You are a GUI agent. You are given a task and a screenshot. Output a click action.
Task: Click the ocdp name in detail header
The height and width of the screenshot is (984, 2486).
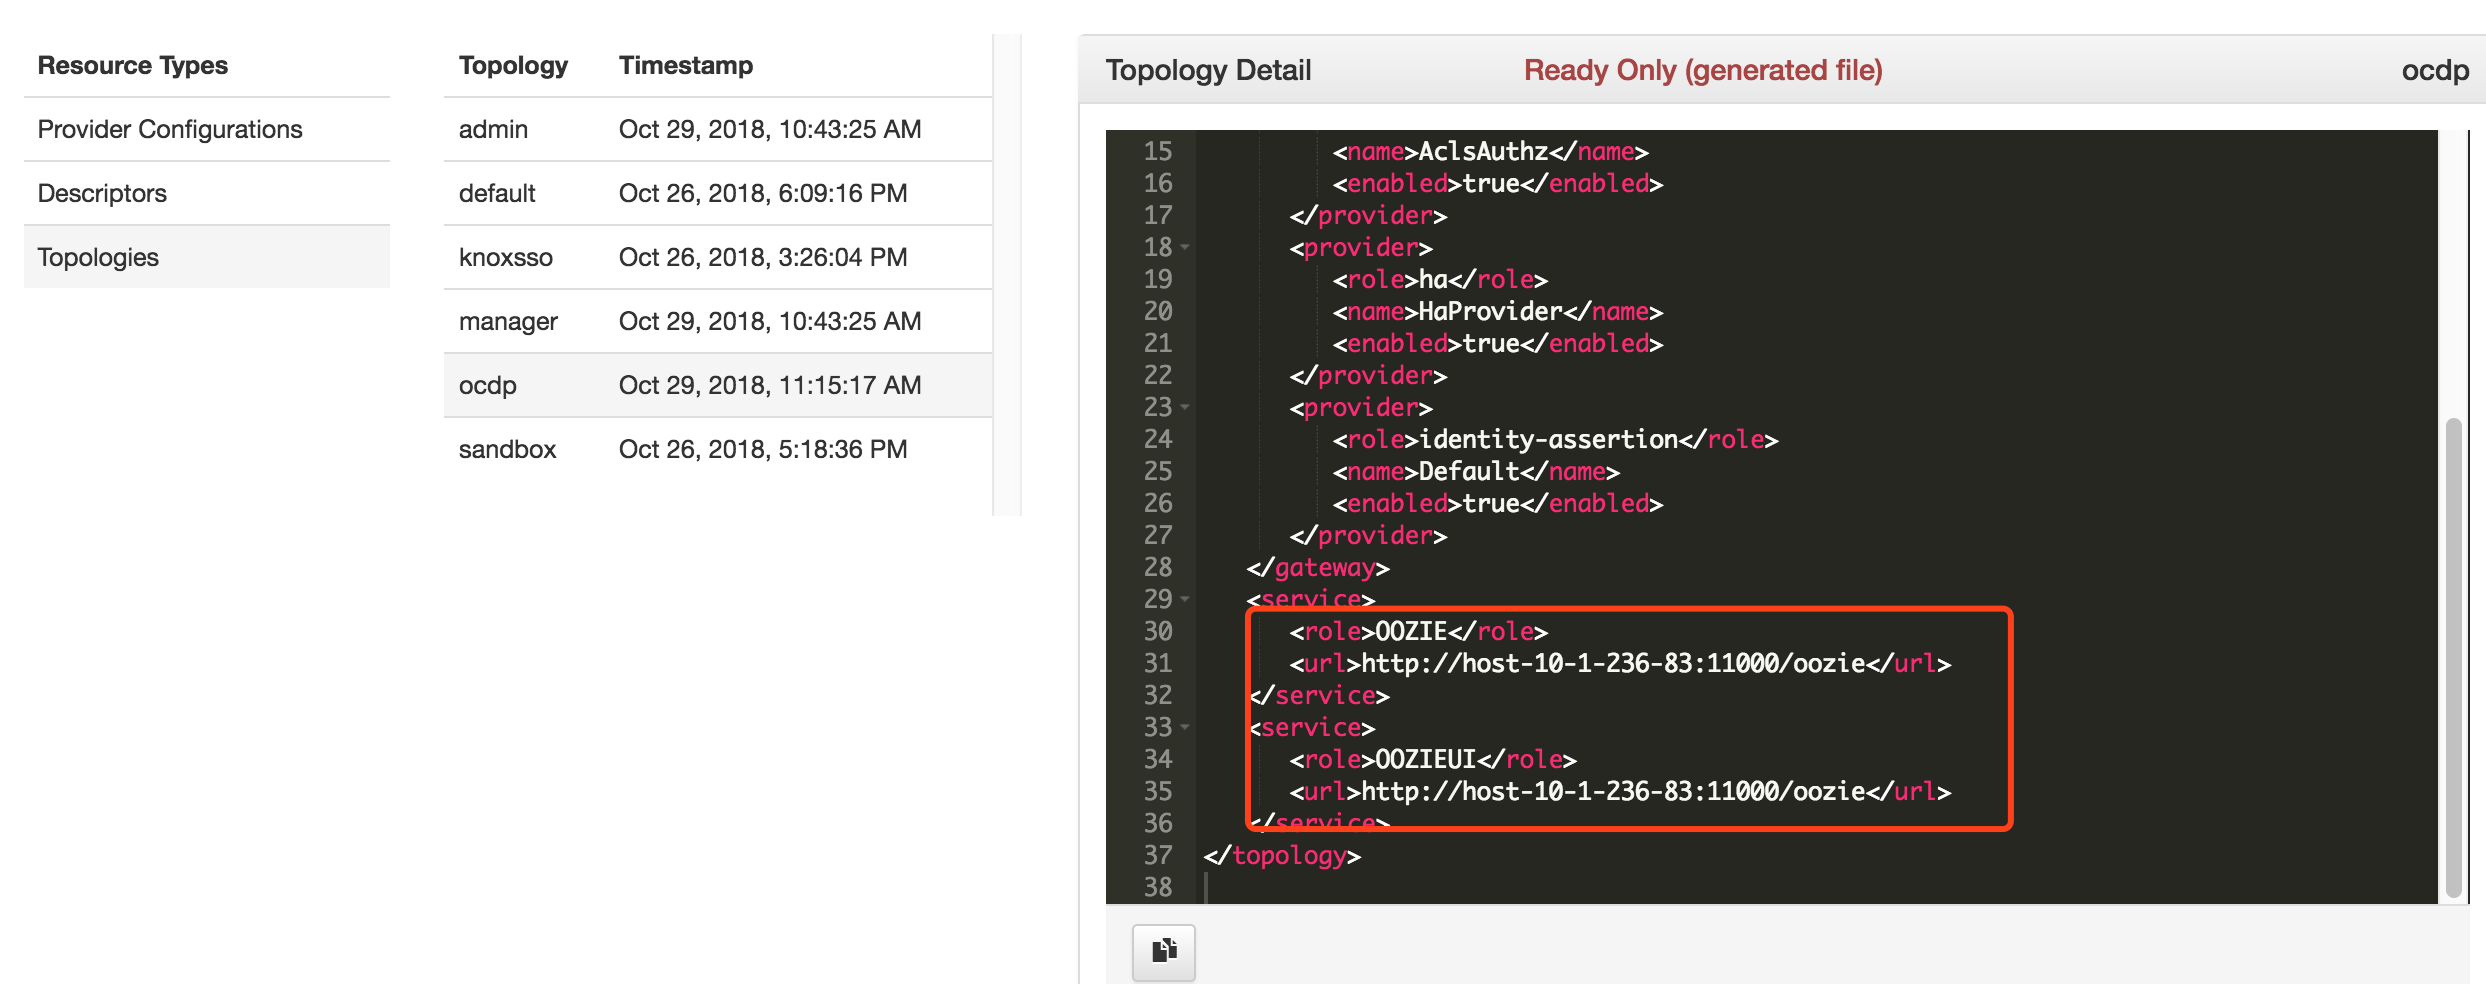point(2435,70)
